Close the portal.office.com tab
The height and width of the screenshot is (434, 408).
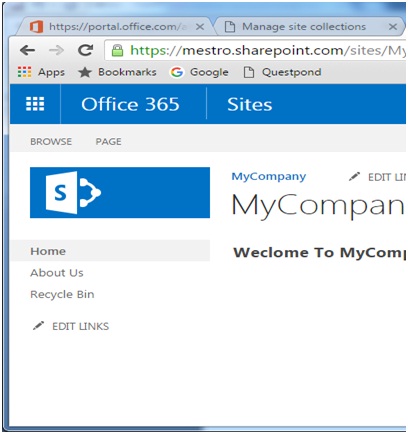(200, 27)
